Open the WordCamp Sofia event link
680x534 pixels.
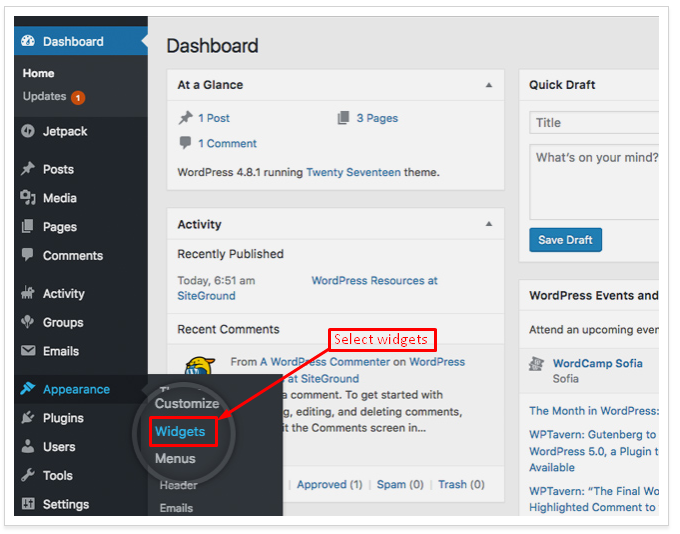point(598,363)
